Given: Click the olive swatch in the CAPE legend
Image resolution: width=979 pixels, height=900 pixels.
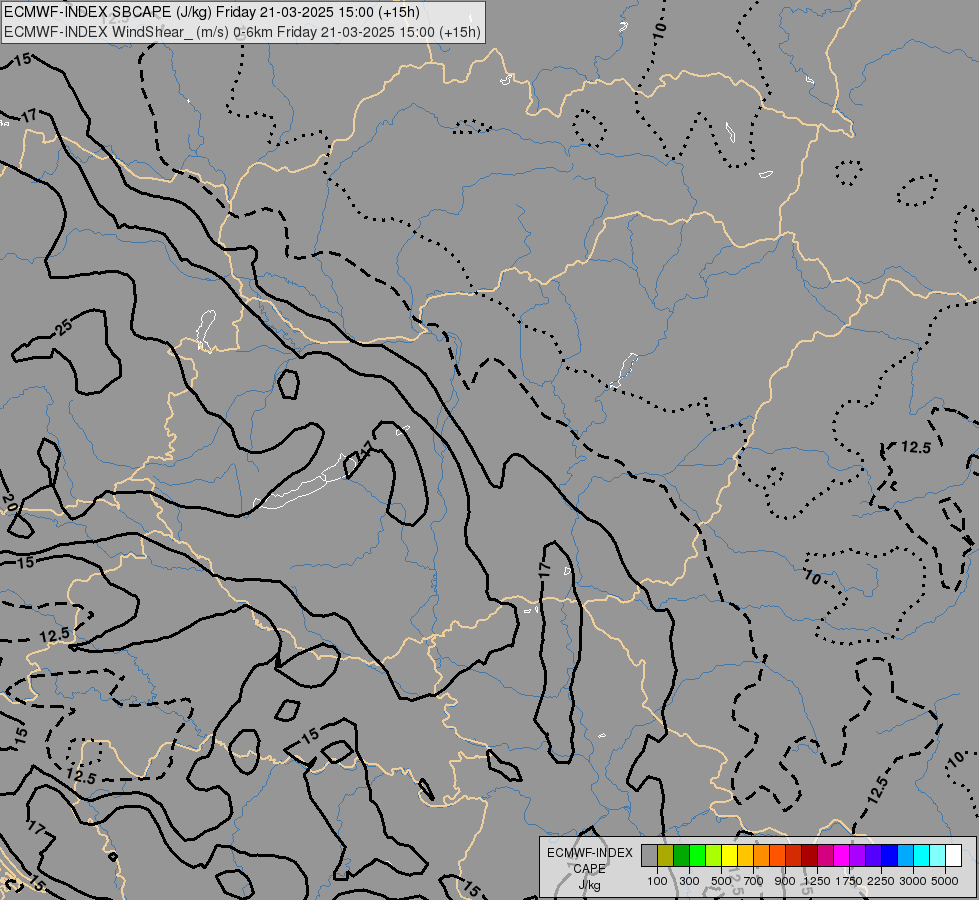Looking at the screenshot, I should pyautogui.click(x=665, y=855).
